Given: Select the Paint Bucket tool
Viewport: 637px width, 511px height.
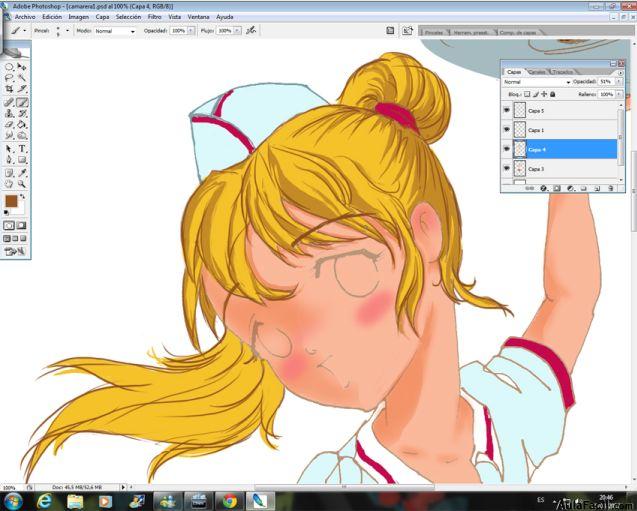Looking at the screenshot, I should [x=22, y=124].
